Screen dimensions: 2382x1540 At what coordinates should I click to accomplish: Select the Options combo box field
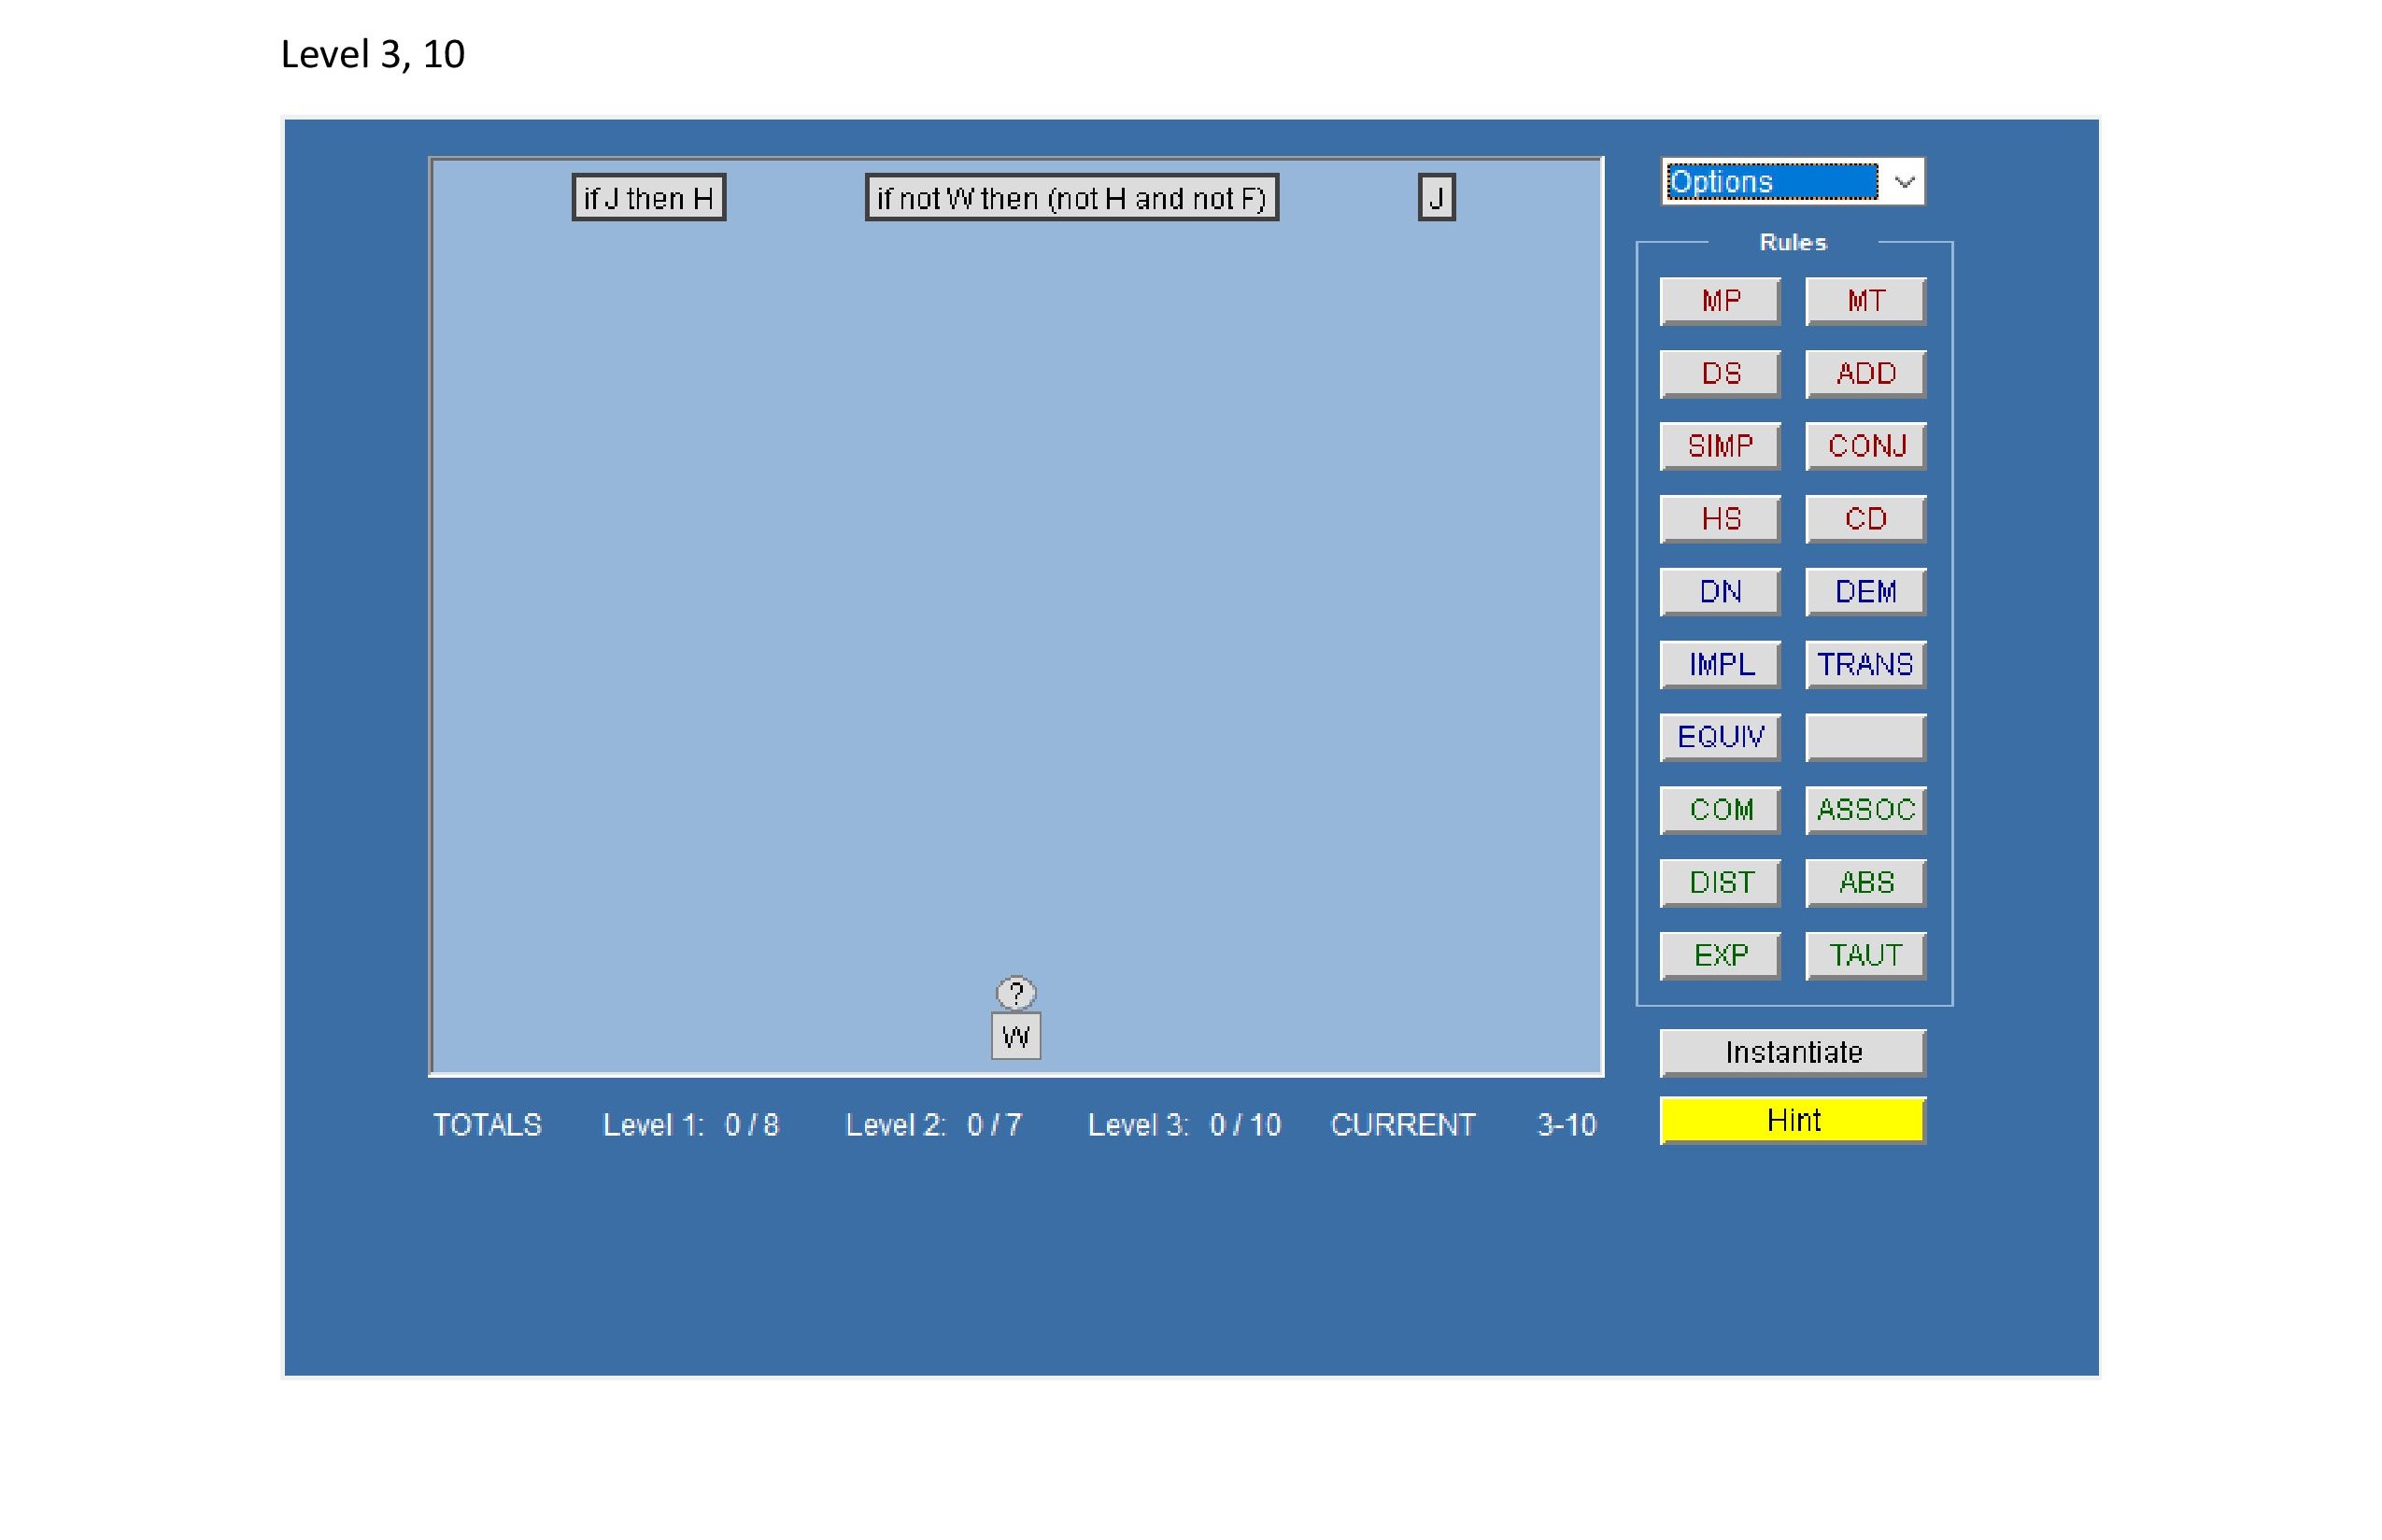1772,182
